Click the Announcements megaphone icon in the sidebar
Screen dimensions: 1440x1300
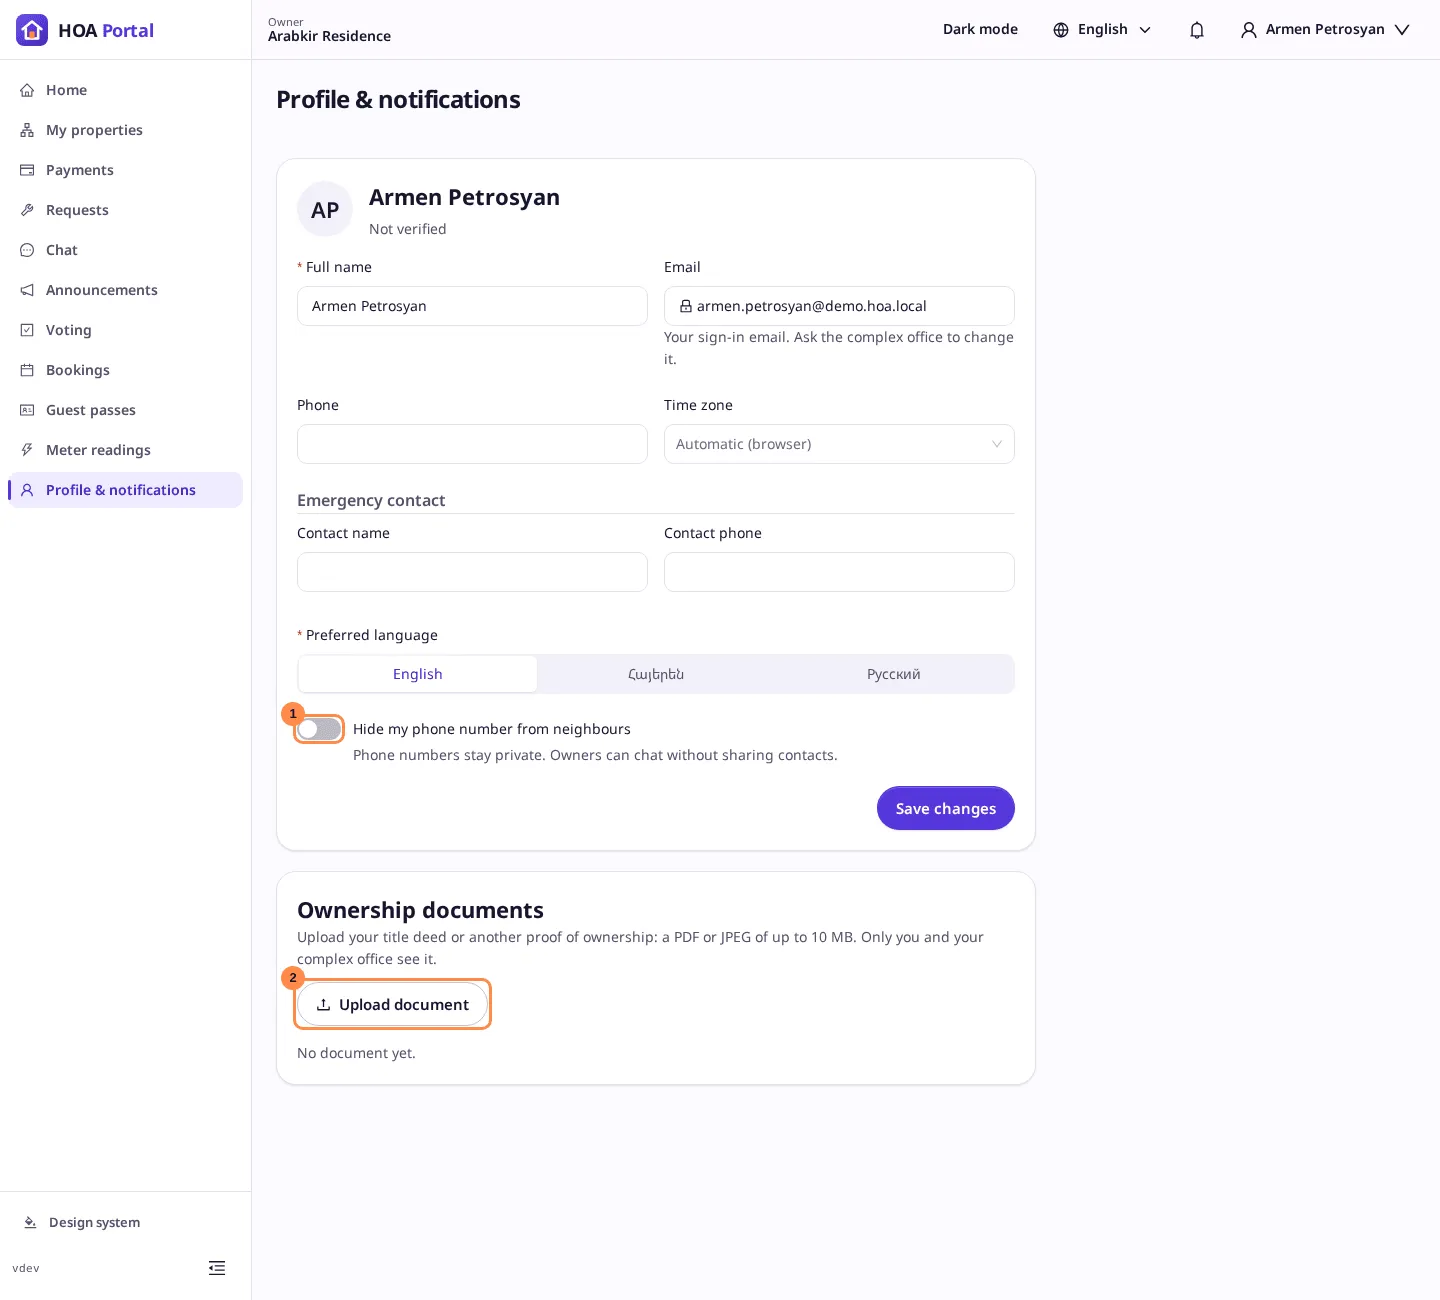27,290
